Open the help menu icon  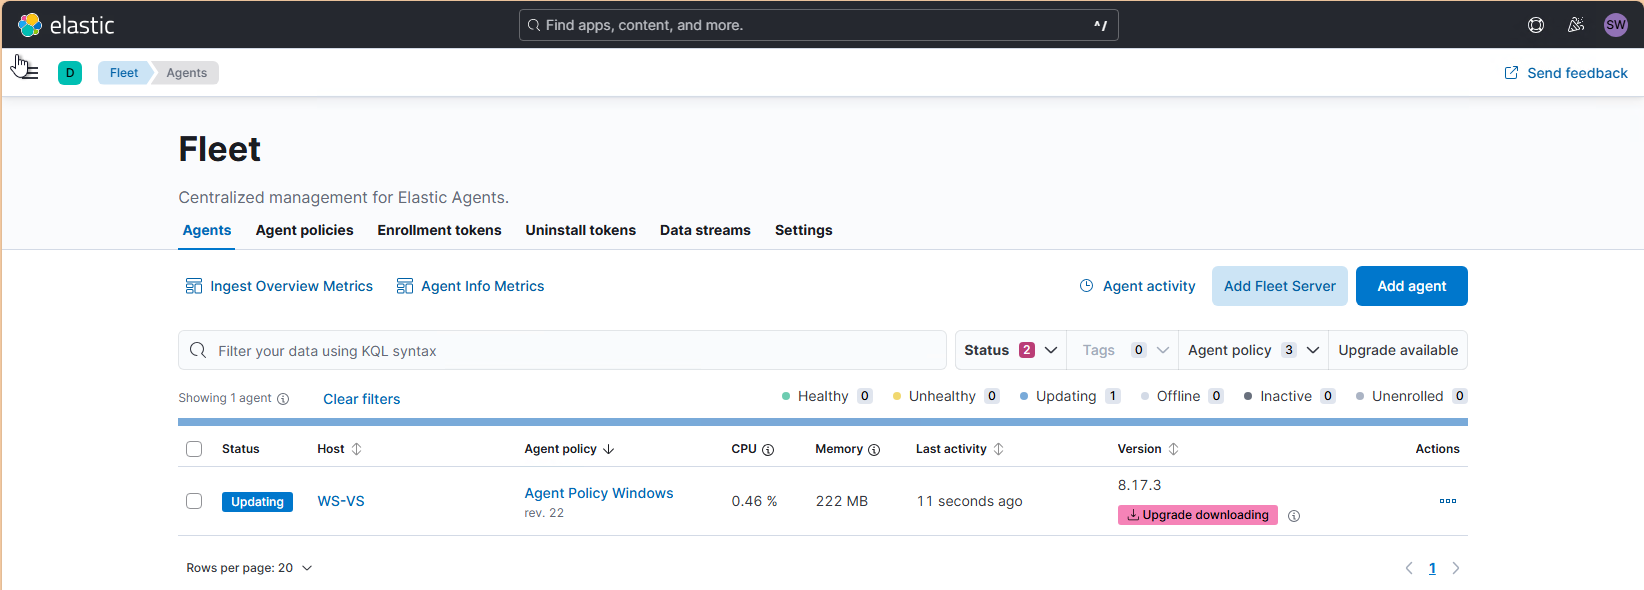tap(1536, 25)
